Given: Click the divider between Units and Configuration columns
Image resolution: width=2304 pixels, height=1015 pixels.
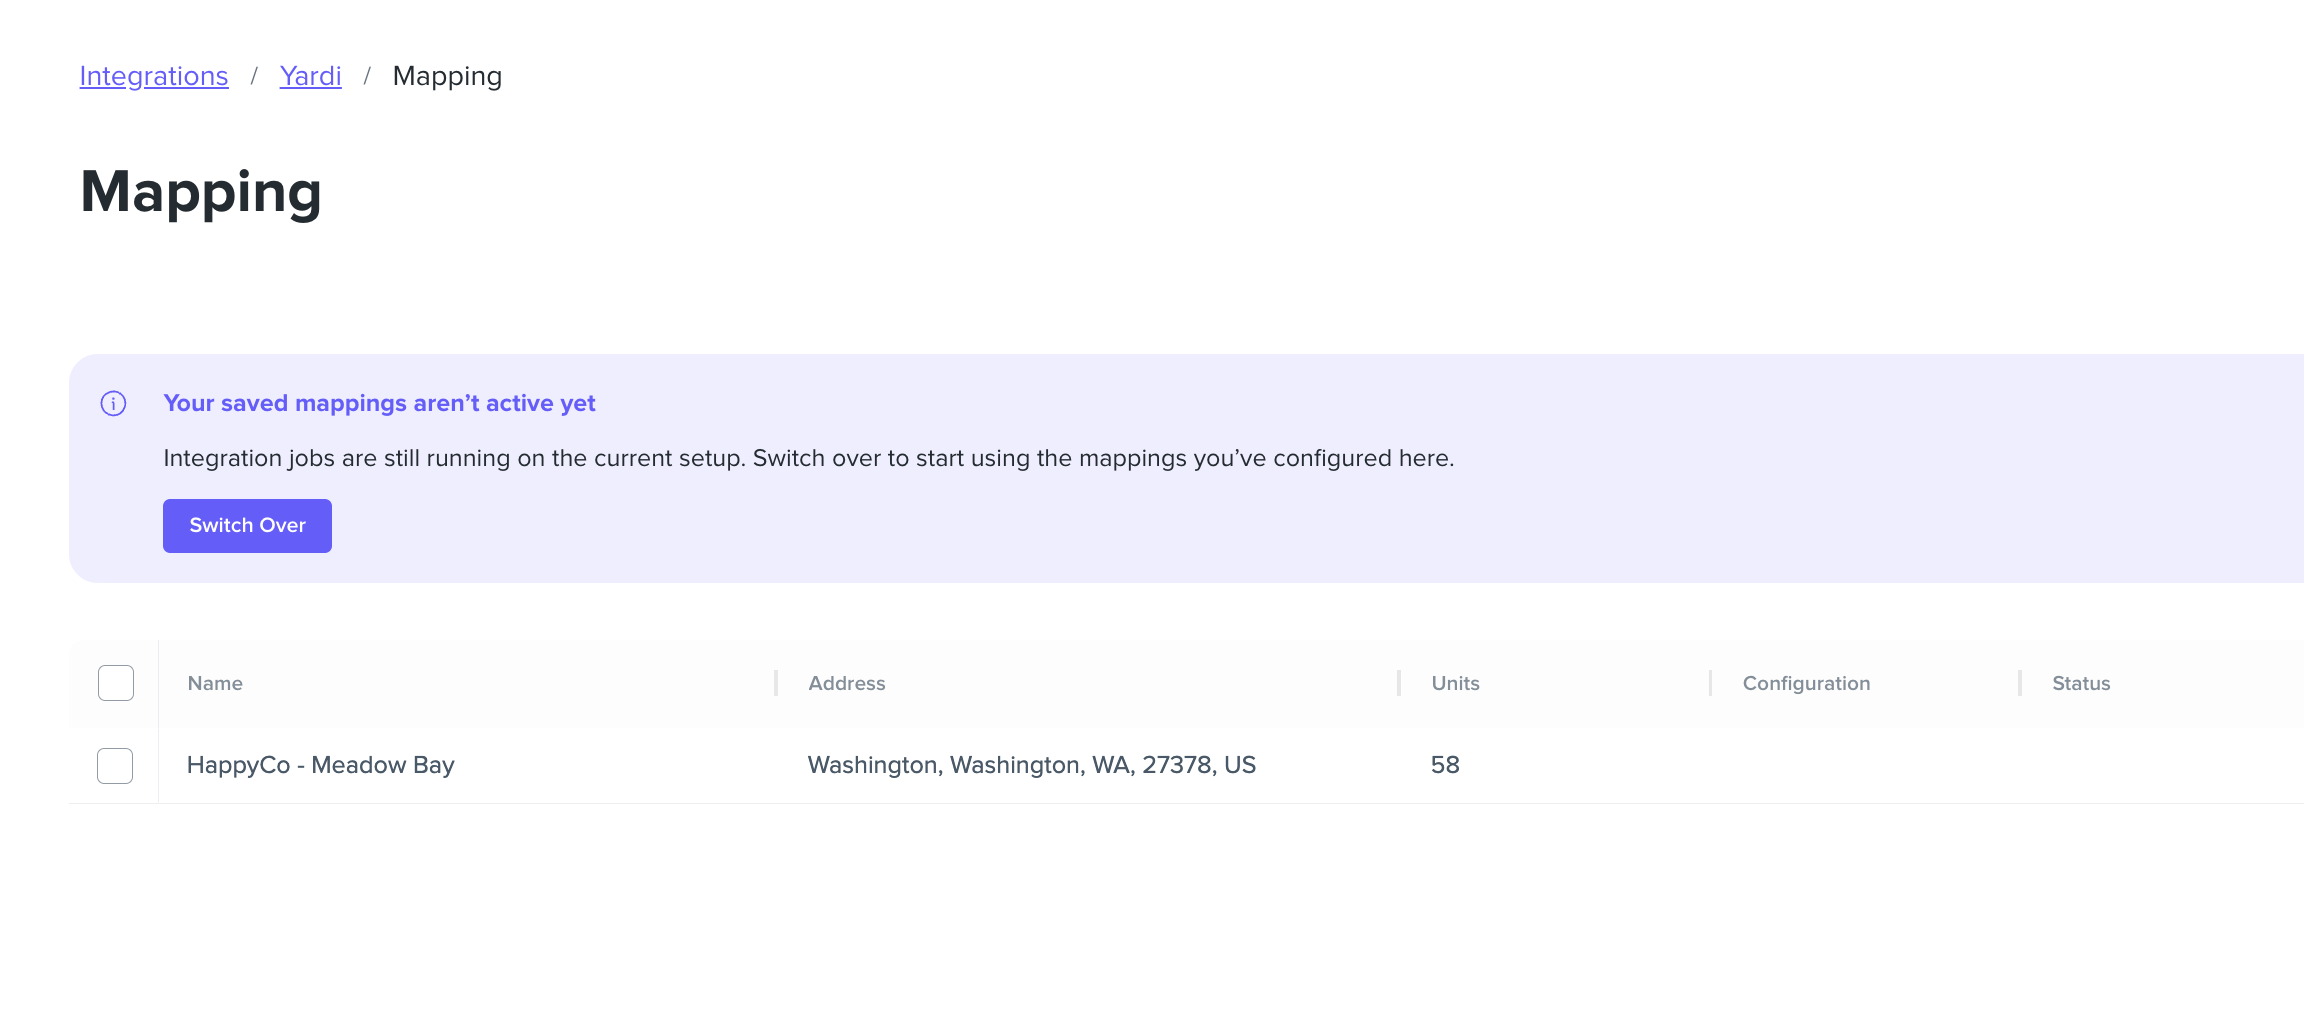Looking at the screenshot, I should click(1711, 683).
